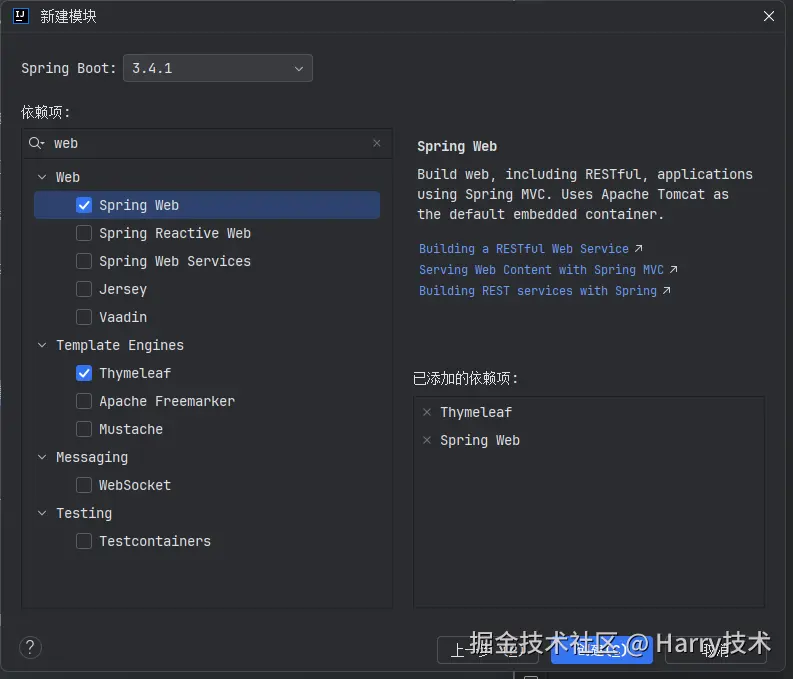
Task: Select the Spring Web row label
Action: (139, 205)
